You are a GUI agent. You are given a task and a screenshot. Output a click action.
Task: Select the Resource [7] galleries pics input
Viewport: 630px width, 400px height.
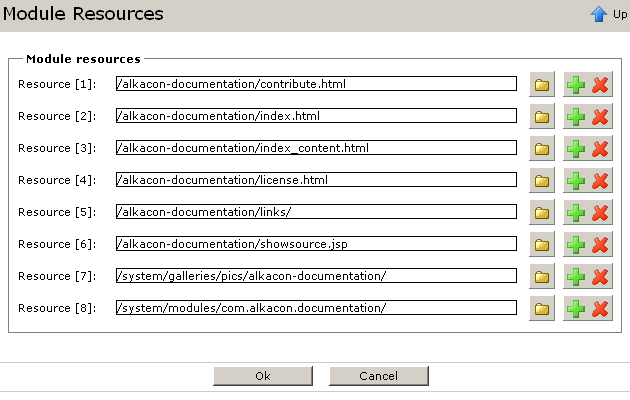(316, 276)
